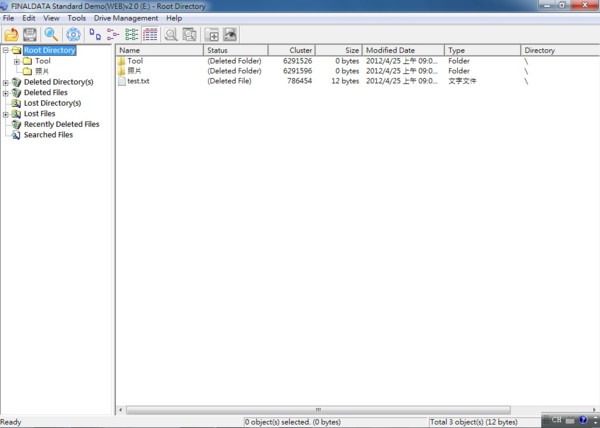
Task: Click the image preview toolbar icon
Action: tap(229, 35)
